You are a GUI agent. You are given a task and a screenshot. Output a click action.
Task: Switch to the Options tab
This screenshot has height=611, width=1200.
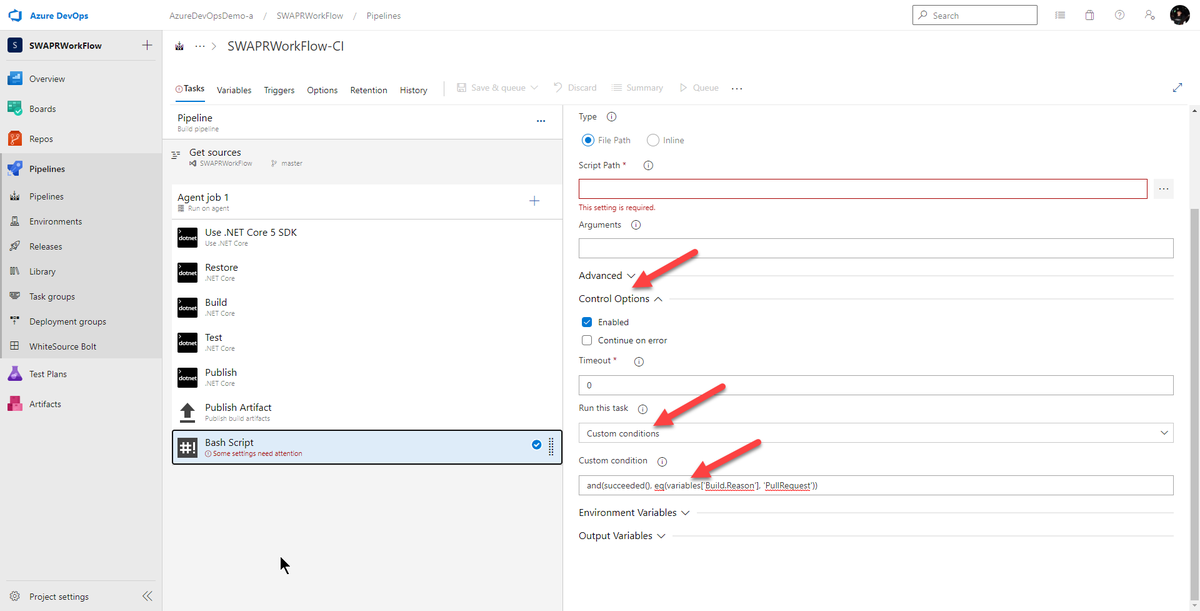tap(322, 90)
